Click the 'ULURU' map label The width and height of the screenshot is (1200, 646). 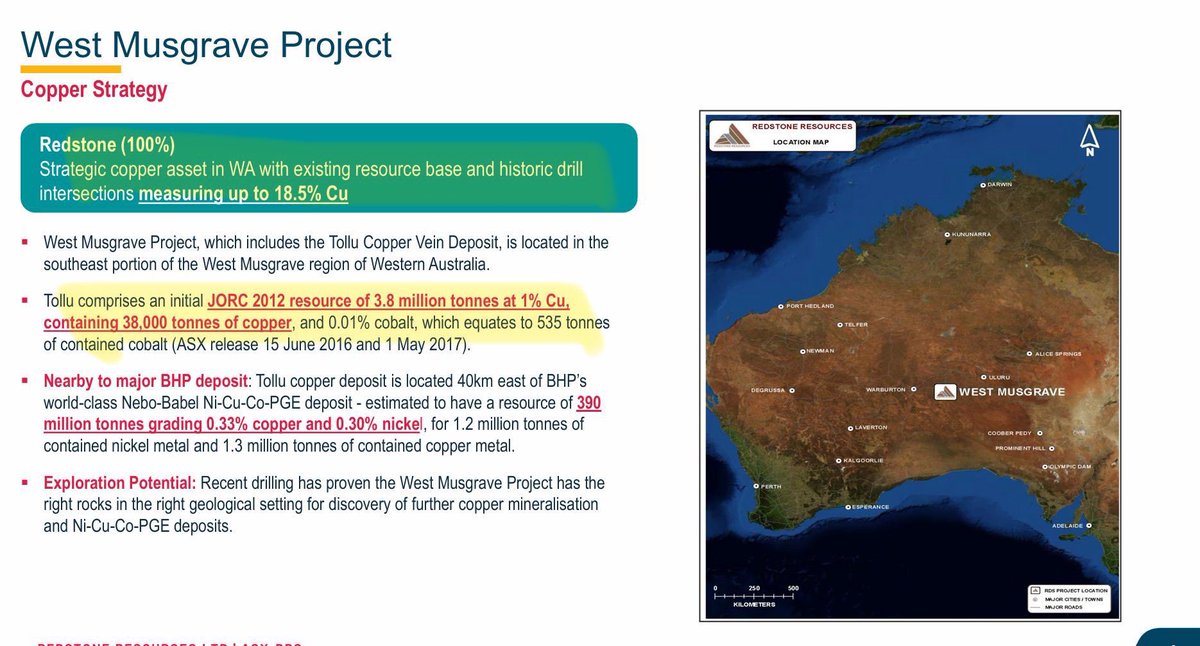click(1001, 376)
